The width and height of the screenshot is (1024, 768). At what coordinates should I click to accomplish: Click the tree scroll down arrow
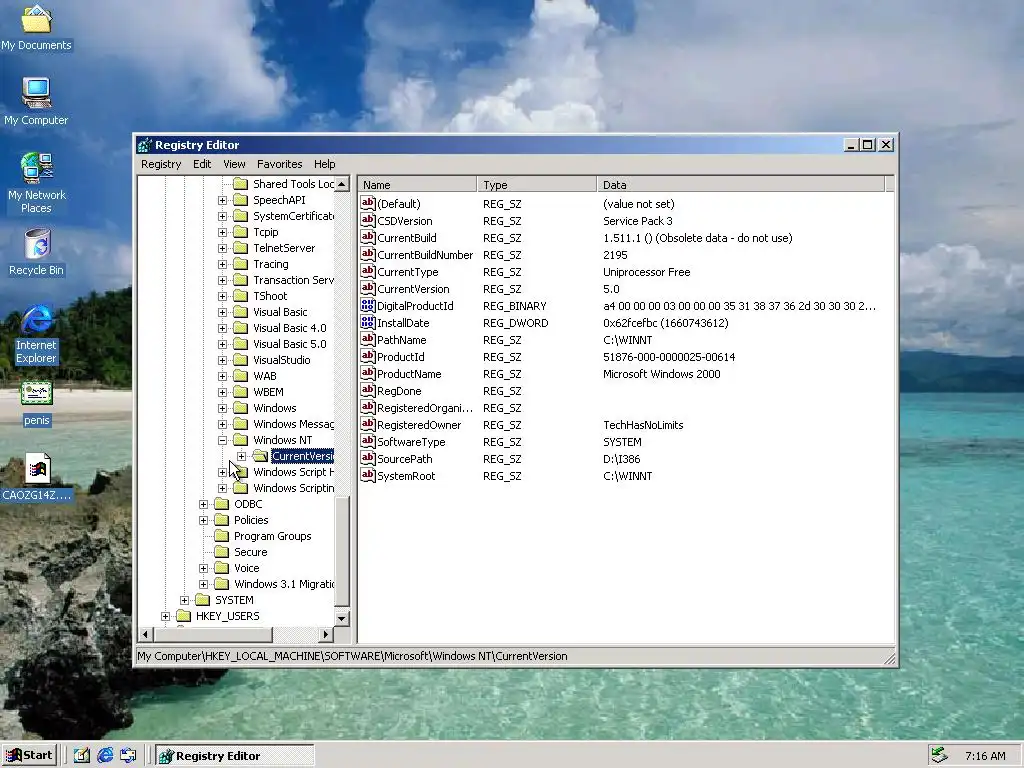[342, 618]
